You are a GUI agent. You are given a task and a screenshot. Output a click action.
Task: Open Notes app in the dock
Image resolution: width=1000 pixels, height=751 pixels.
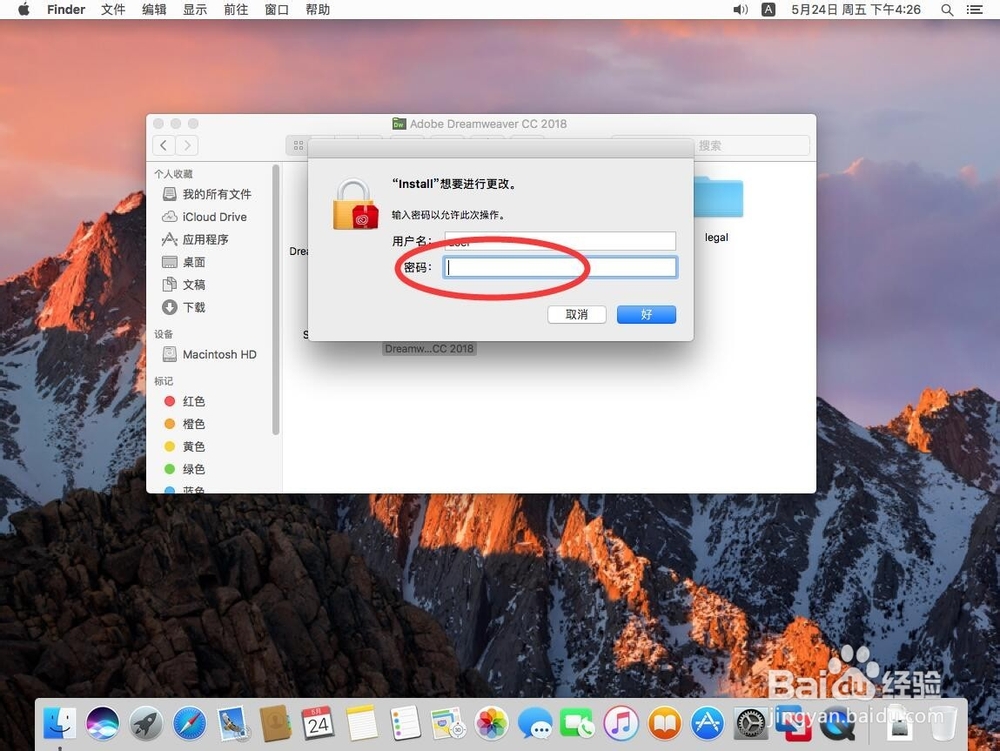point(362,724)
